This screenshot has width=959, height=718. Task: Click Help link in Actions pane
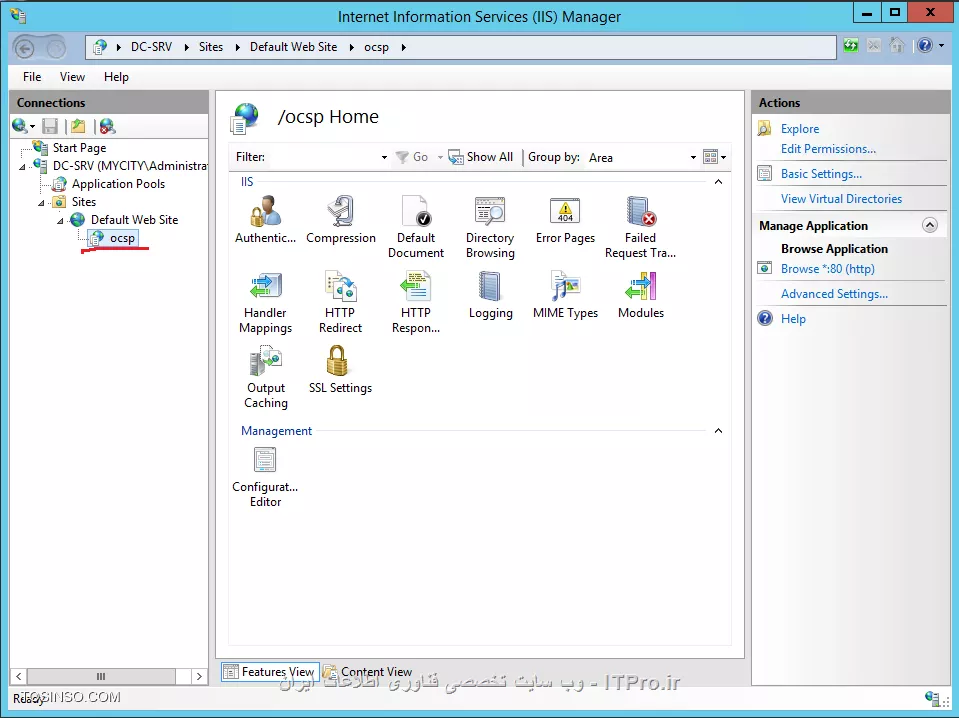coord(793,319)
